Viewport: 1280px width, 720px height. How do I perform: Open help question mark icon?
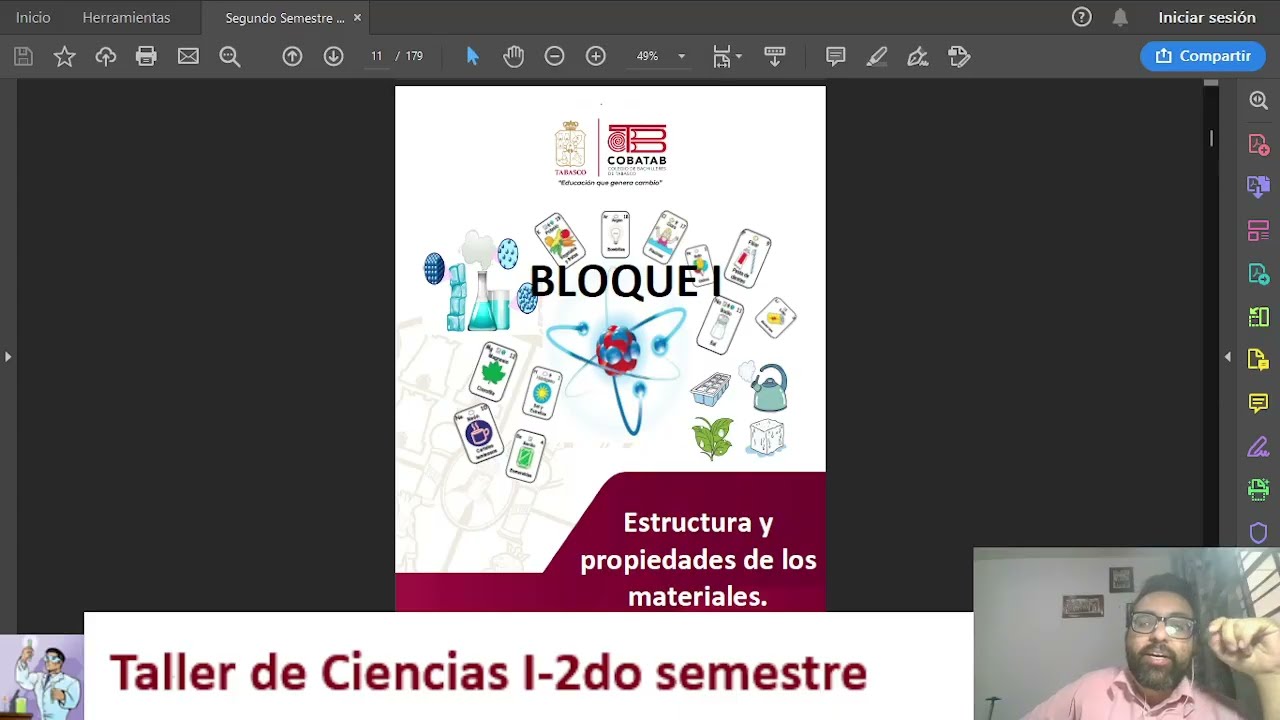tap(1081, 17)
